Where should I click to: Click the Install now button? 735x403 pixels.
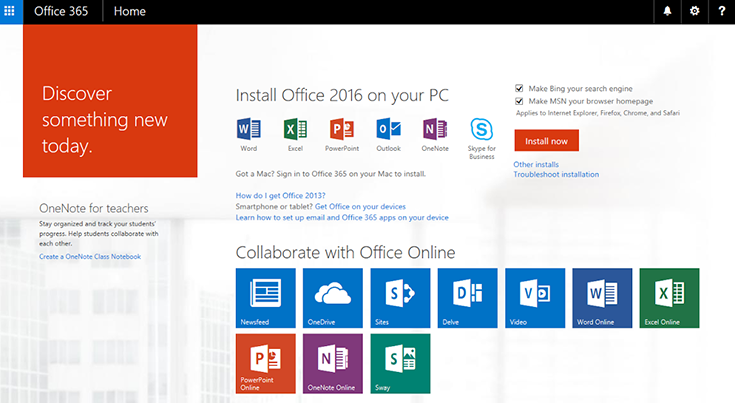[547, 141]
